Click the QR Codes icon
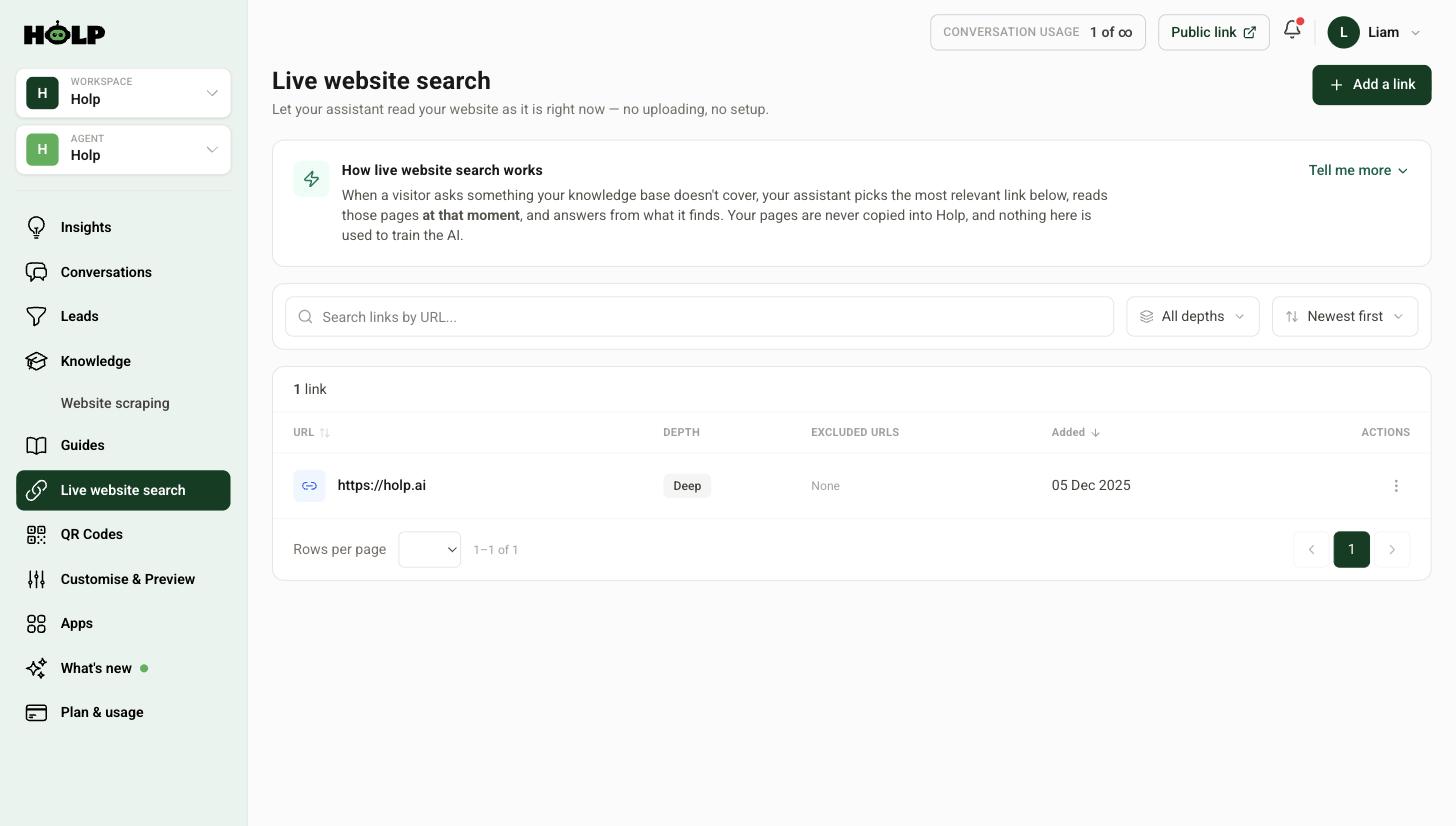Screen dimensions: 1456x826 point(36,535)
